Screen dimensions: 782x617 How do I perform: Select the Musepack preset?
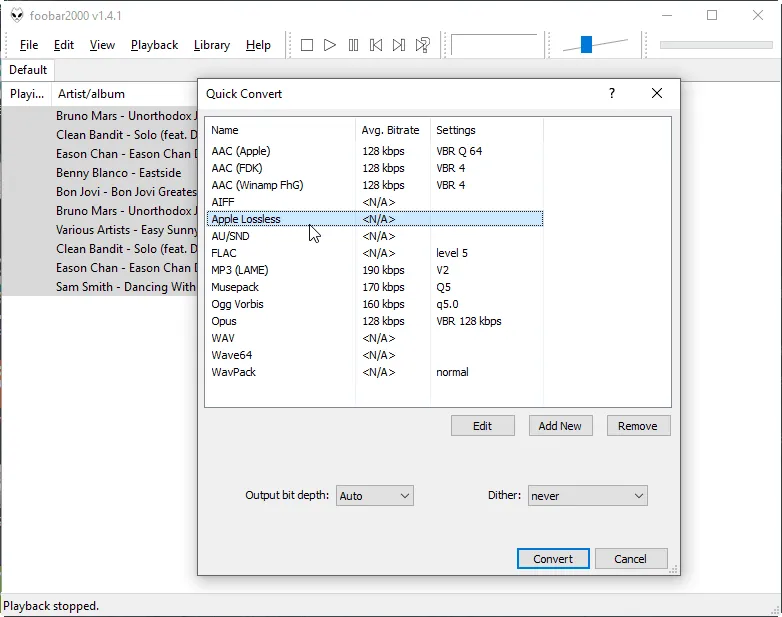[375, 287]
